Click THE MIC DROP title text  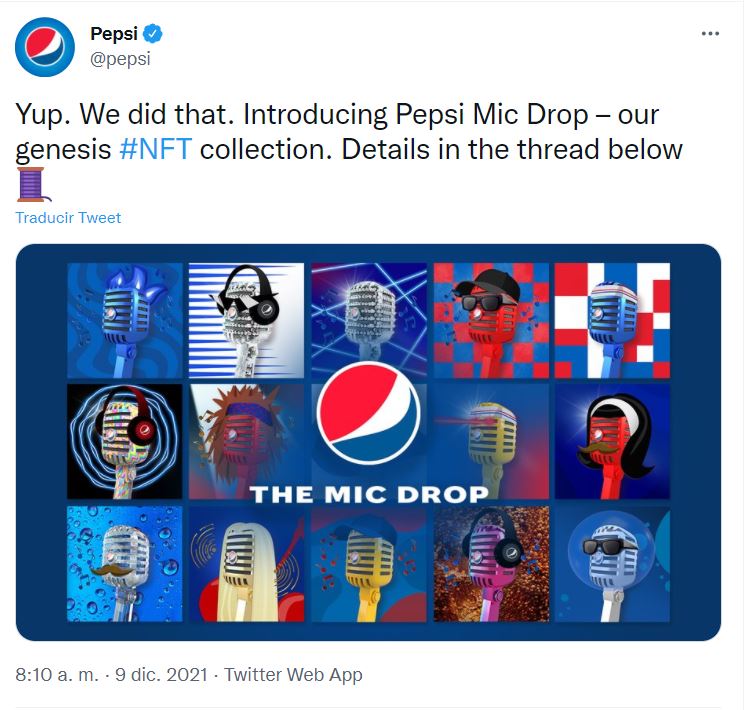click(x=369, y=494)
